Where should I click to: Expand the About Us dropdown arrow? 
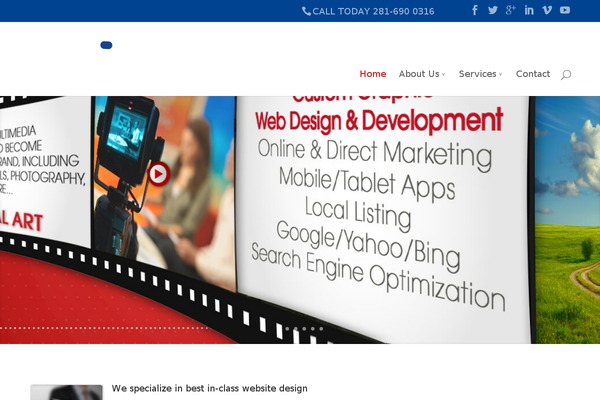click(443, 75)
